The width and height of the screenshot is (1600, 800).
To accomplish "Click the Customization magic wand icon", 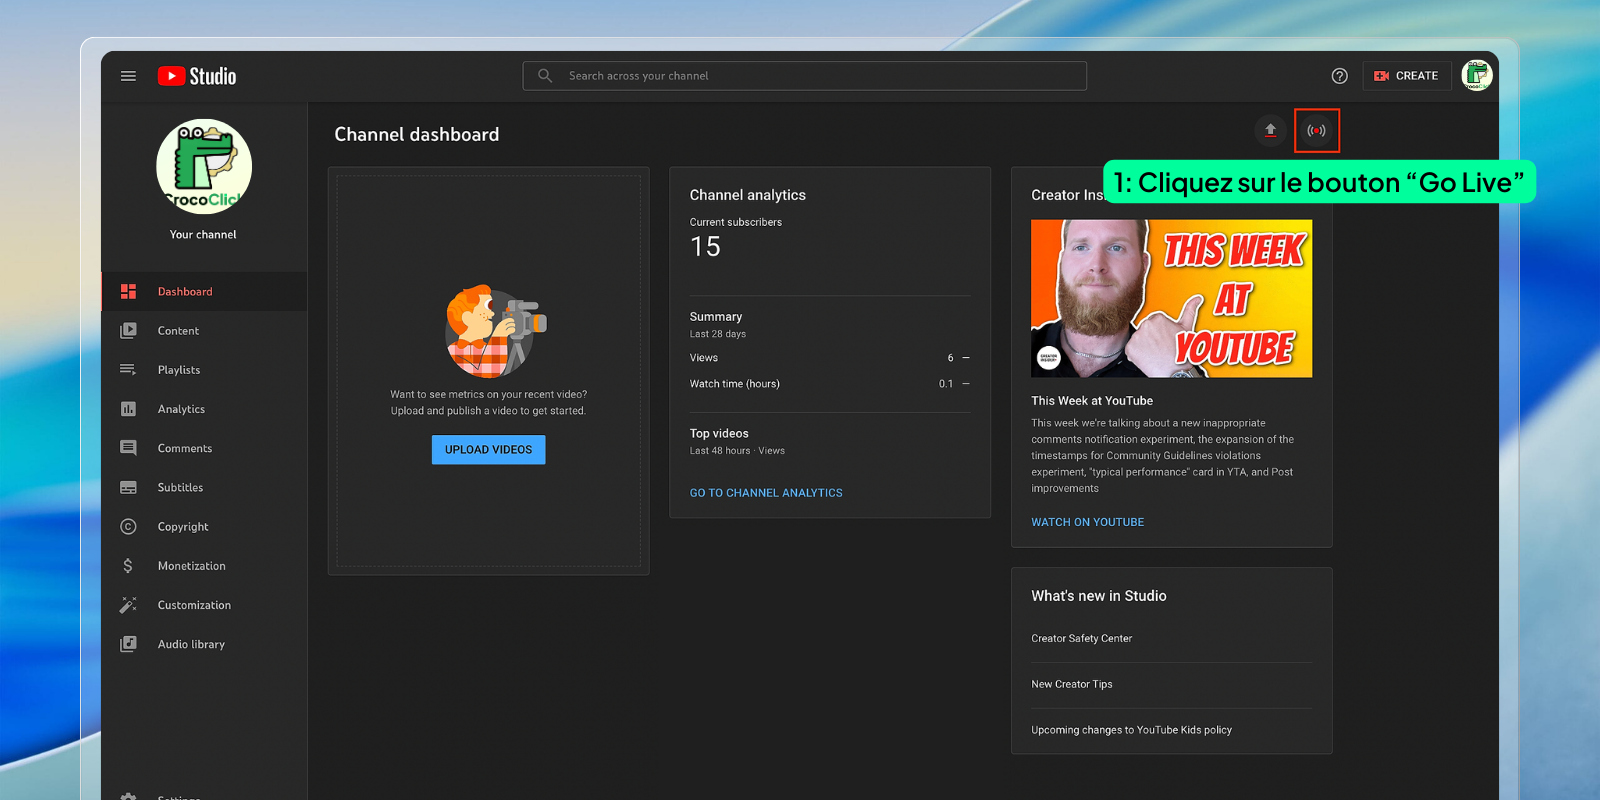I will pos(128,605).
